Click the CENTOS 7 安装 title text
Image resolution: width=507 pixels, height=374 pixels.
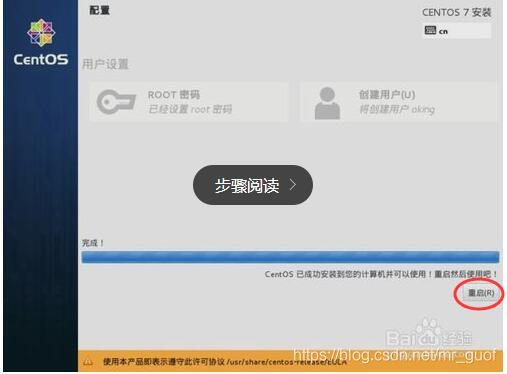[457, 13]
